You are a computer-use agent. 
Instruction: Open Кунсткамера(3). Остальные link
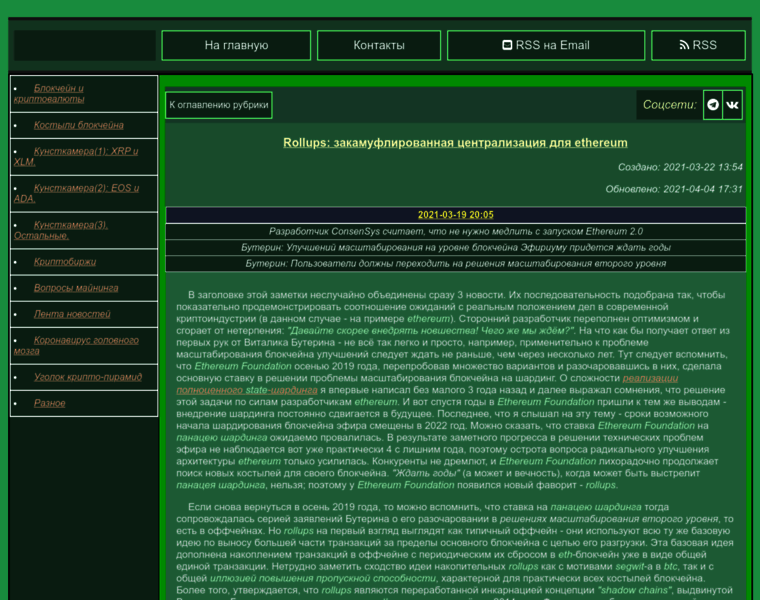pos(61,230)
